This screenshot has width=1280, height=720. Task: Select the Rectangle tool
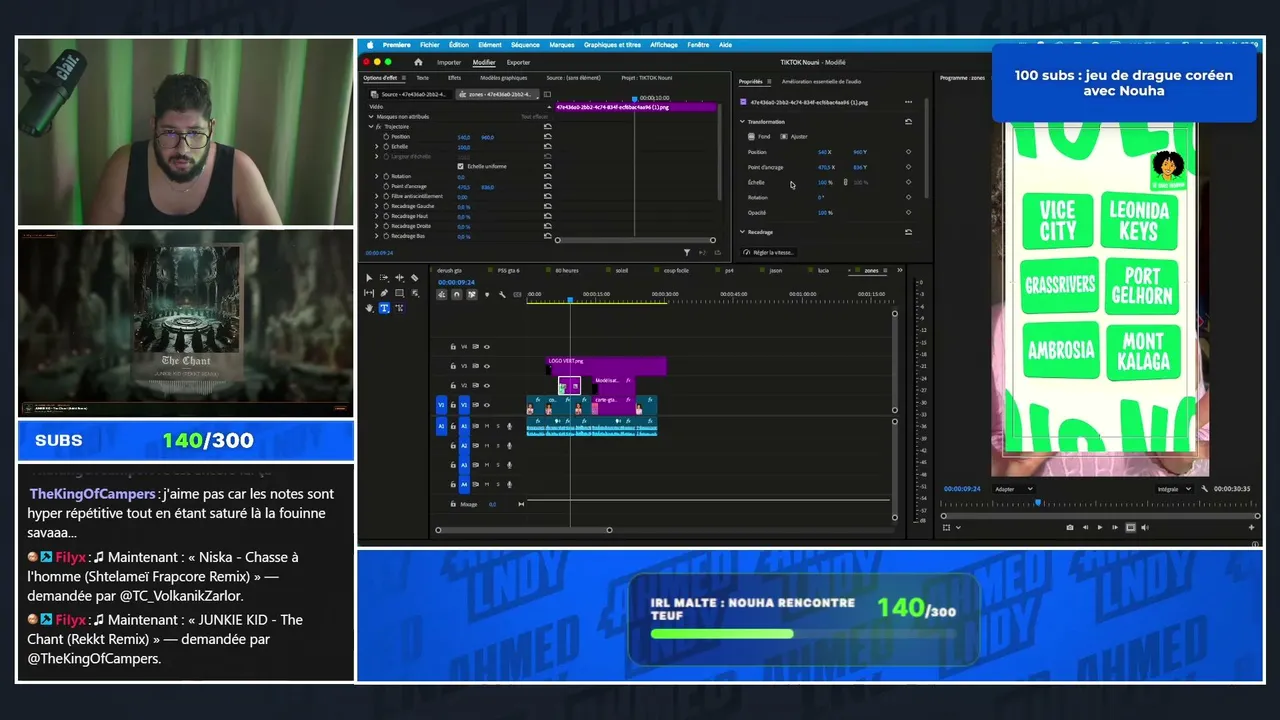click(x=399, y=293)
